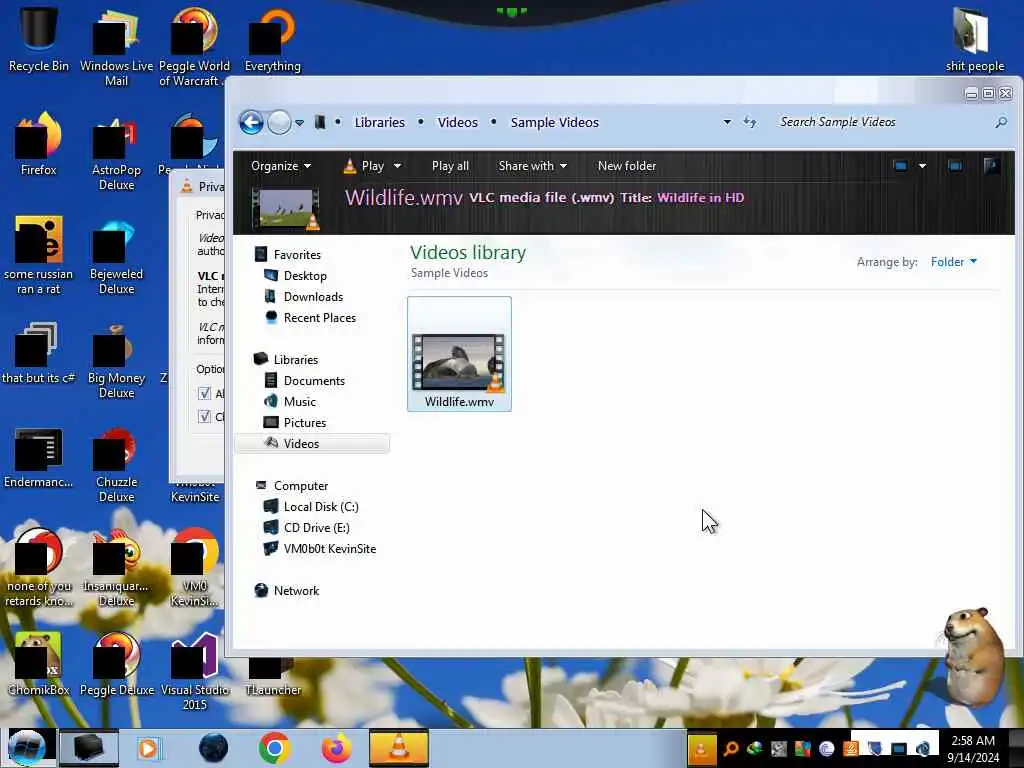Select the Wildlife.wmv video file
The height and width of the screenshot is (768, 1024).
pyautogui.click(x=459, y=353)
